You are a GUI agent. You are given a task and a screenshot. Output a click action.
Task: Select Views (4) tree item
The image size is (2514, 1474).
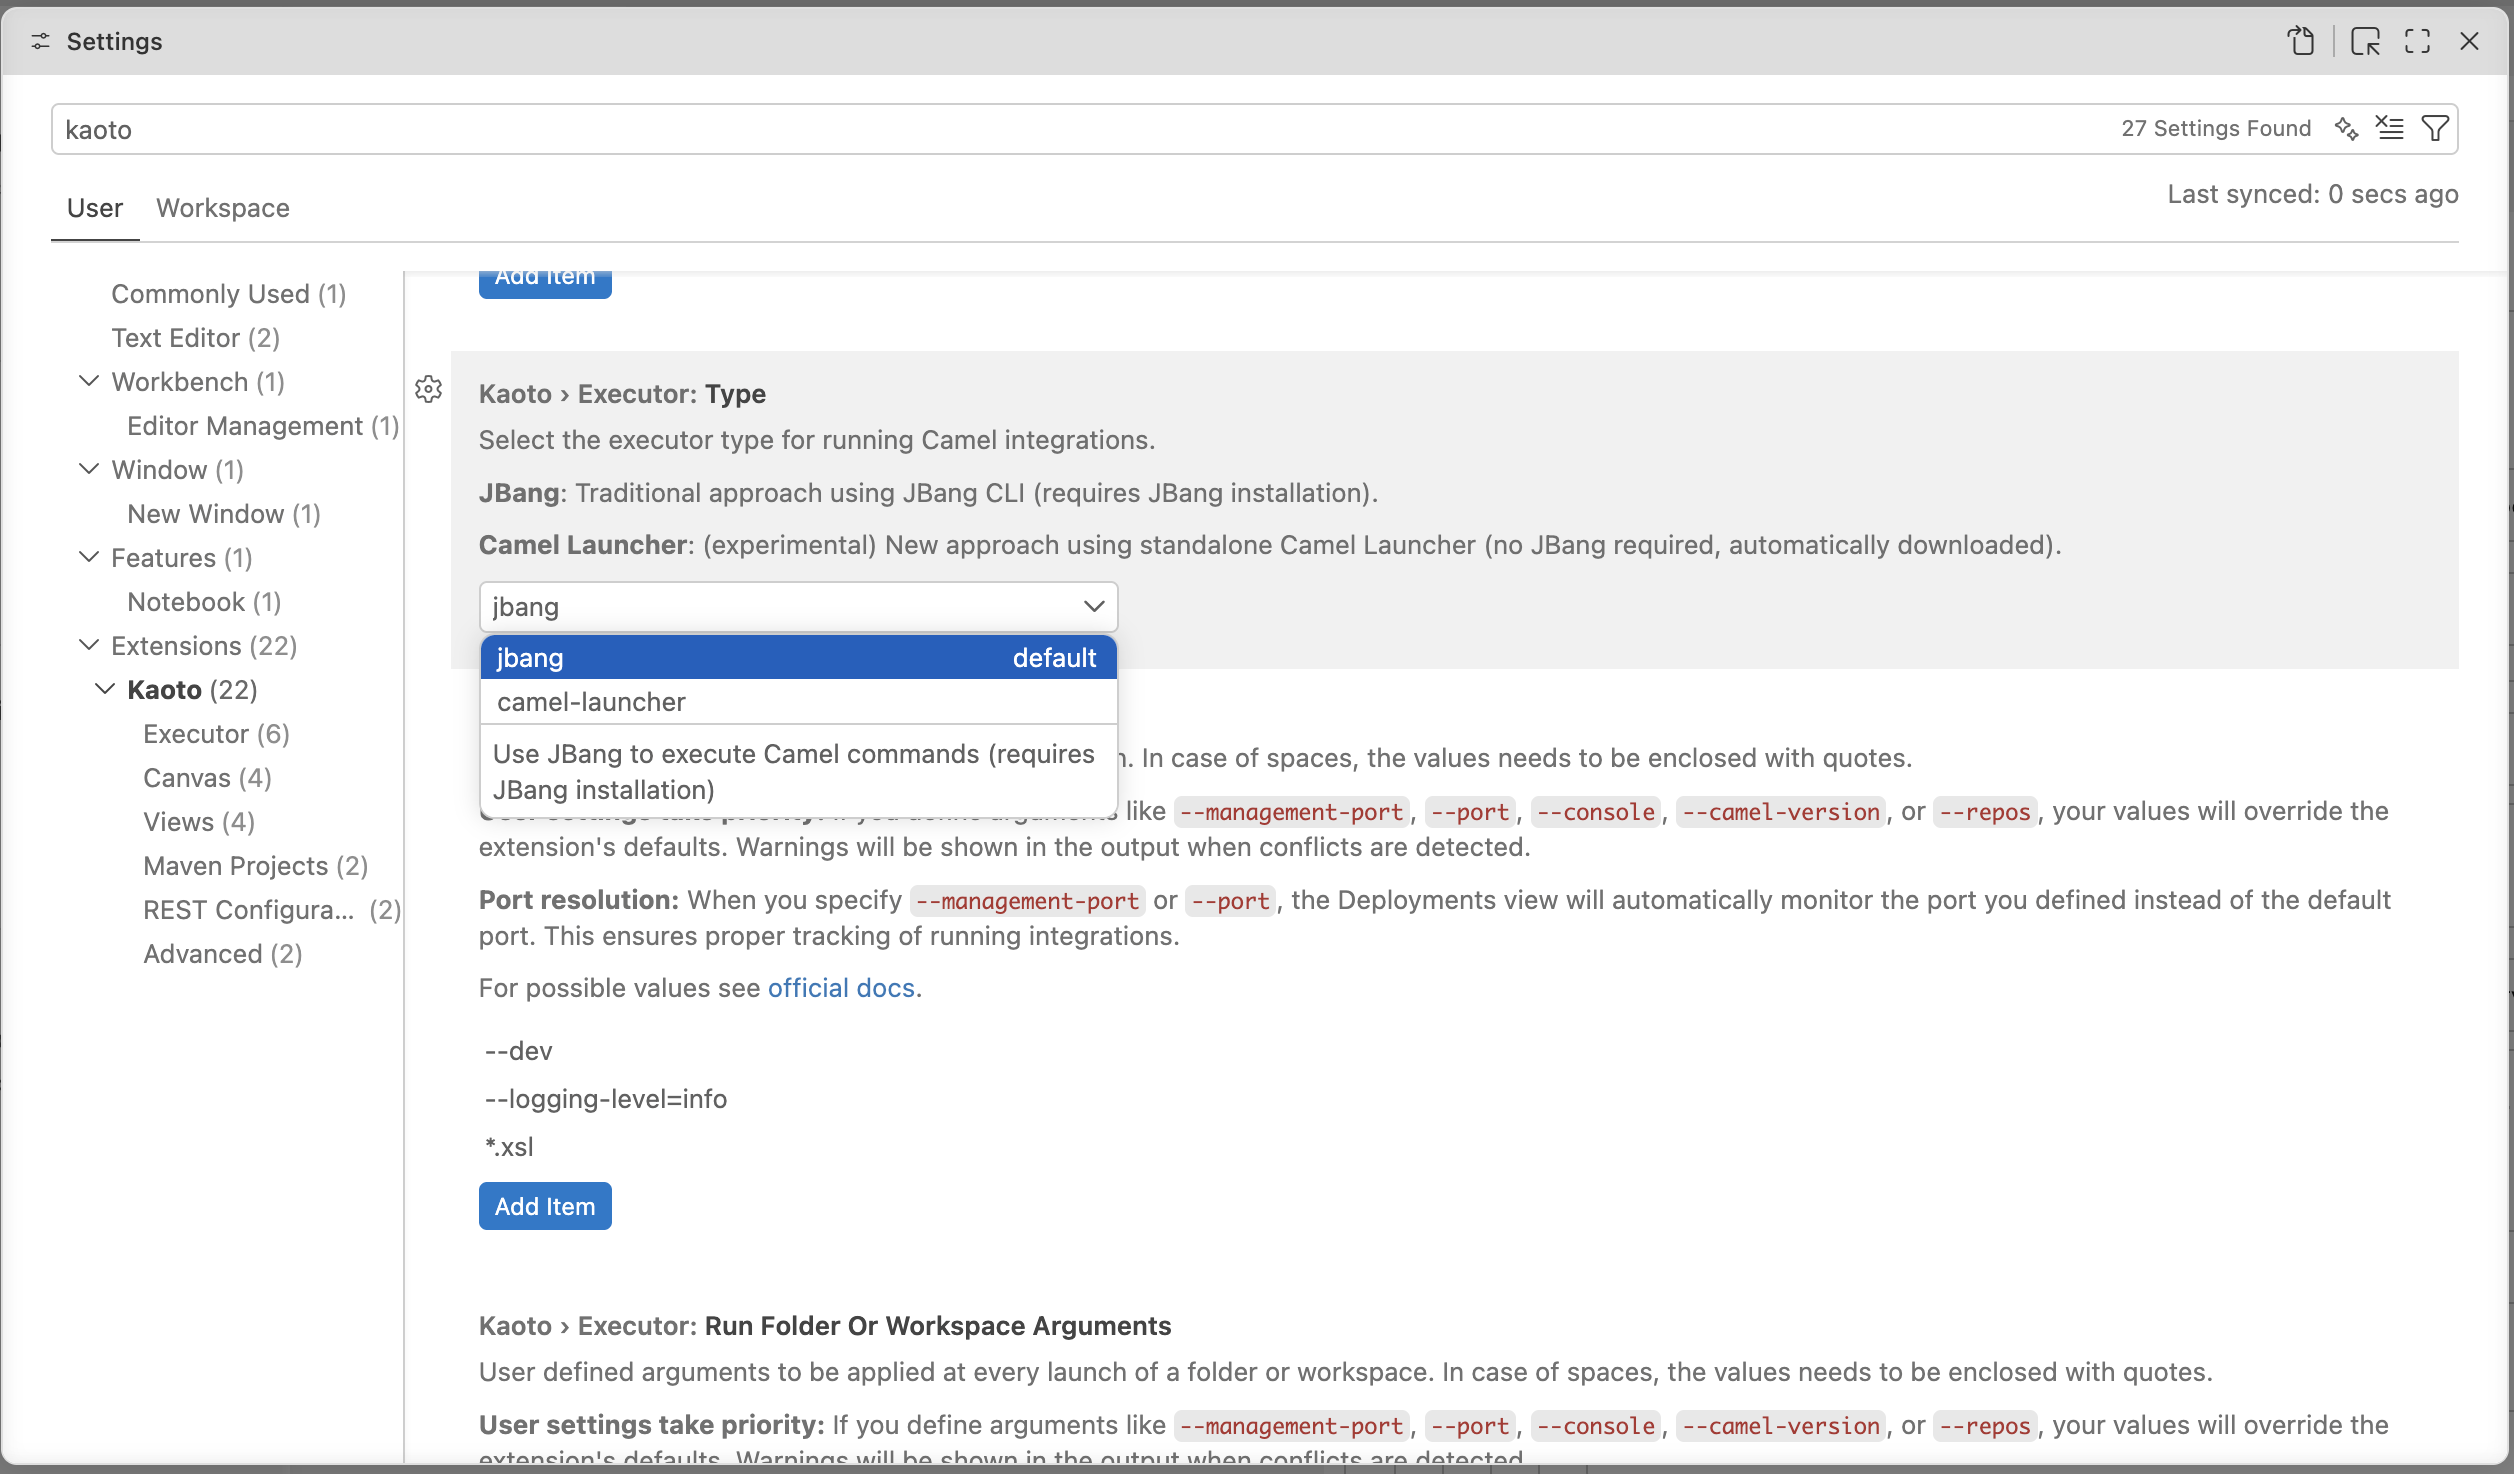199,822
